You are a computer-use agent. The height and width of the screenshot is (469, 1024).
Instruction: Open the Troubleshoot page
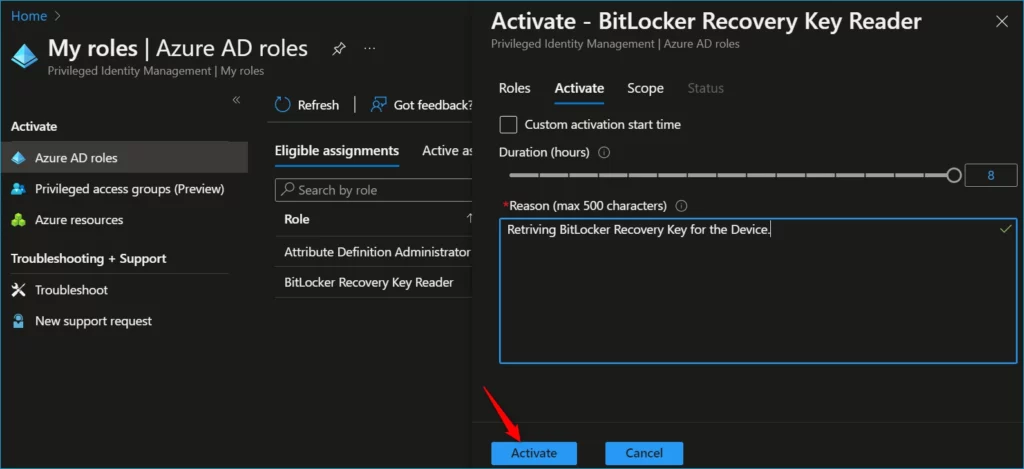pyautogui.click(x=71, y=290)
